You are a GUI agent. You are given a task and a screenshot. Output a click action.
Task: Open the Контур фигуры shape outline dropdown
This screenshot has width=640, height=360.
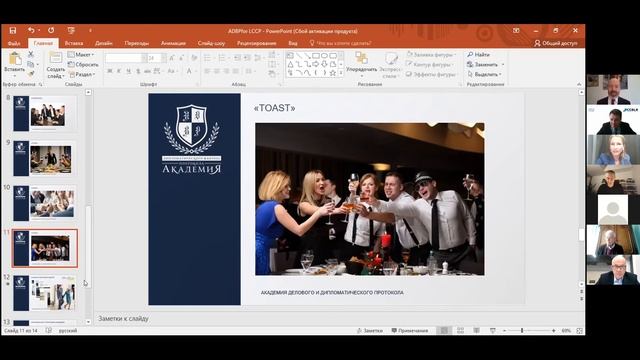(x=429, y=64)
